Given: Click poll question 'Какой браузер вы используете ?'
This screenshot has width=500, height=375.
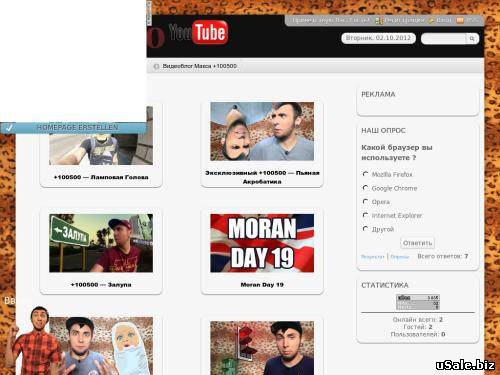Looking at the screenshot, I should coord(397,152).
